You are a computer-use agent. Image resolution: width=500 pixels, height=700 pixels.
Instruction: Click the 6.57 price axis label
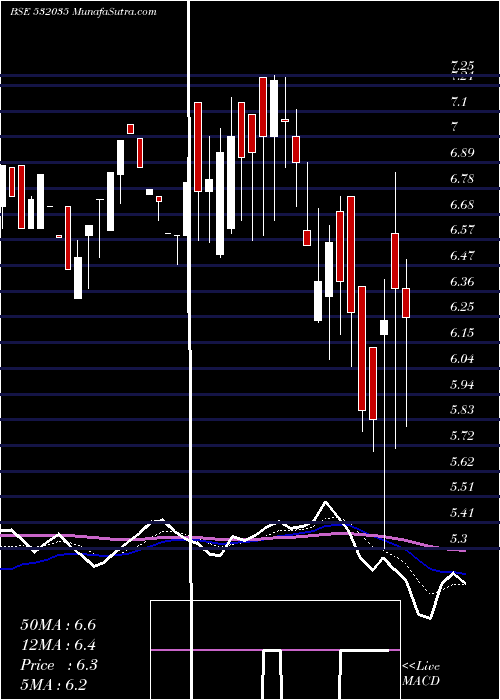(x=462, y=230)
